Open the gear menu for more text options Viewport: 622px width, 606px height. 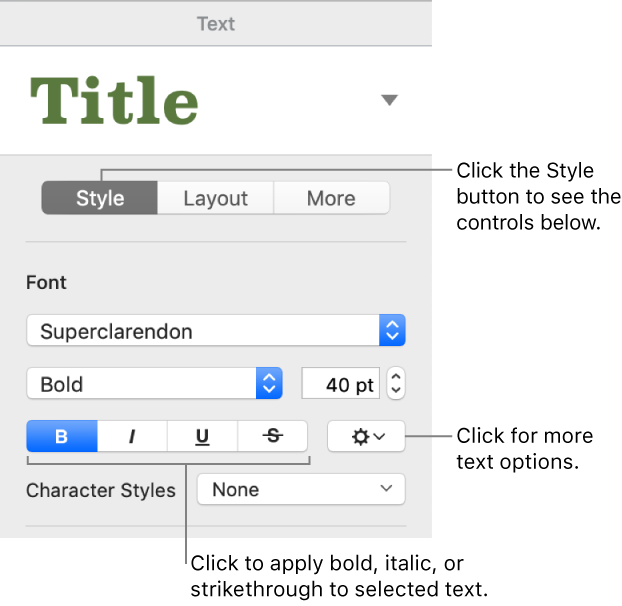click(365, 437)
